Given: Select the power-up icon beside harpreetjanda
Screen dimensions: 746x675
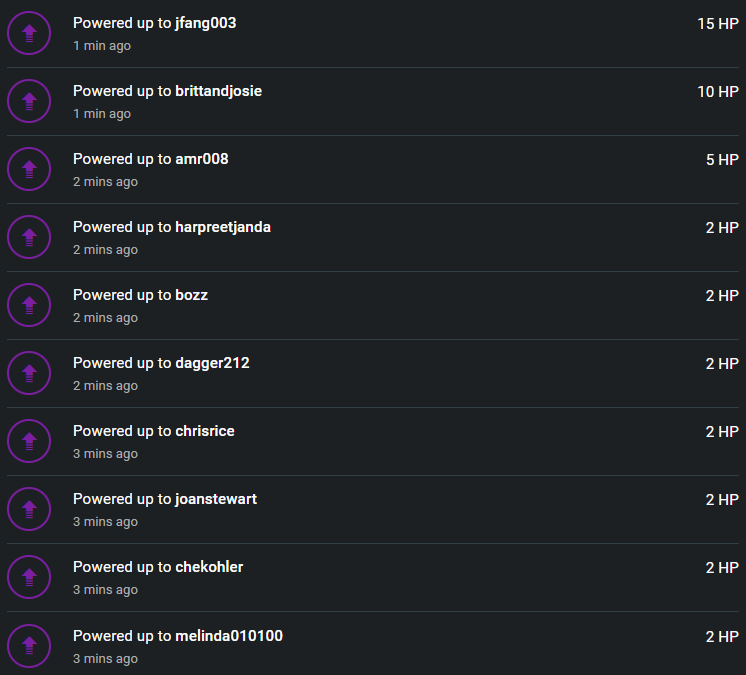Looking at the screenshot, I should point(29,237).
